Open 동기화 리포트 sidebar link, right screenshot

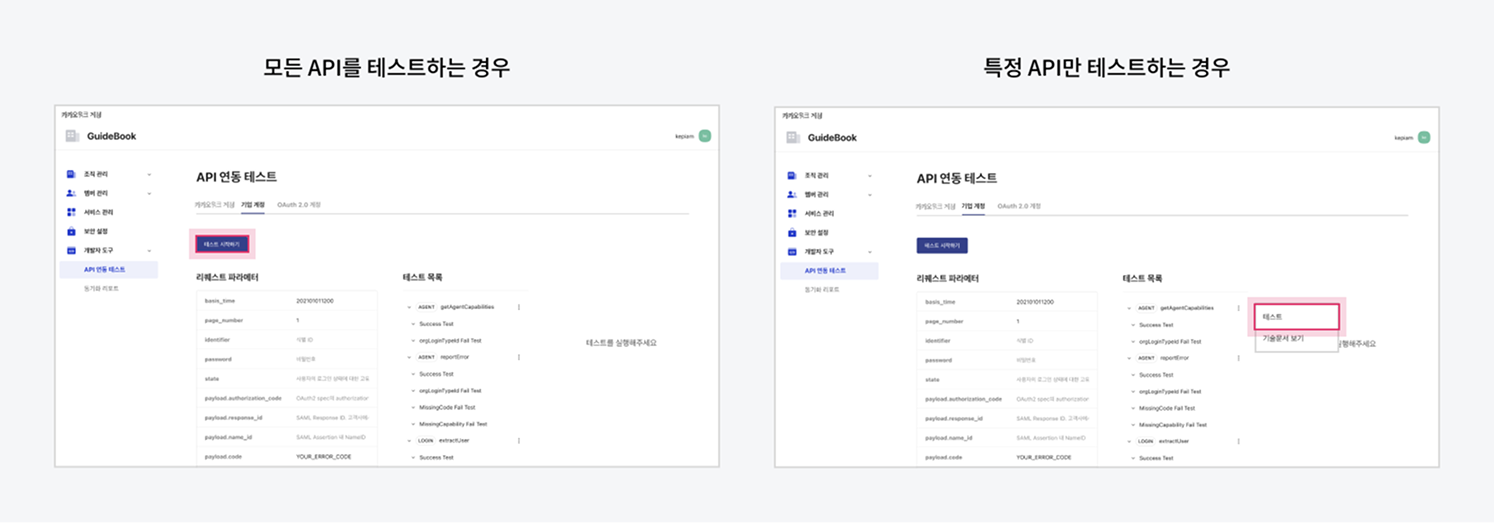pyautogui.click(x=821, y=289)
